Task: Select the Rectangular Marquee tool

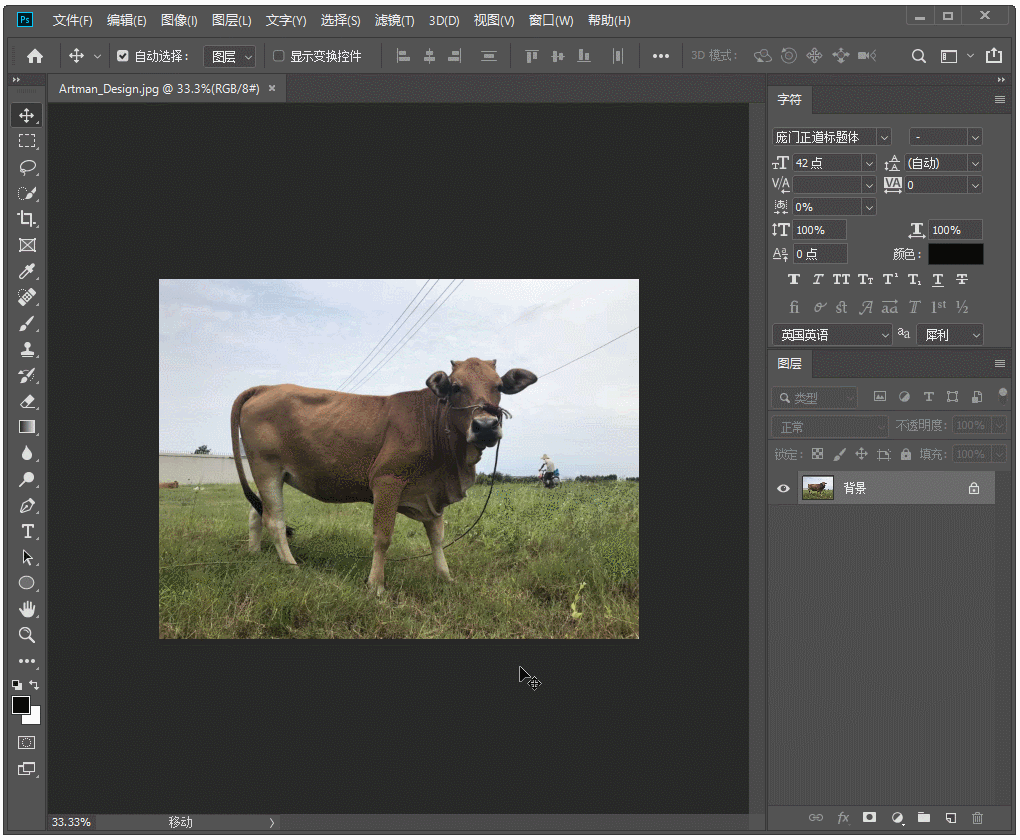Action: pyautogui.click(x=27, y=141)
